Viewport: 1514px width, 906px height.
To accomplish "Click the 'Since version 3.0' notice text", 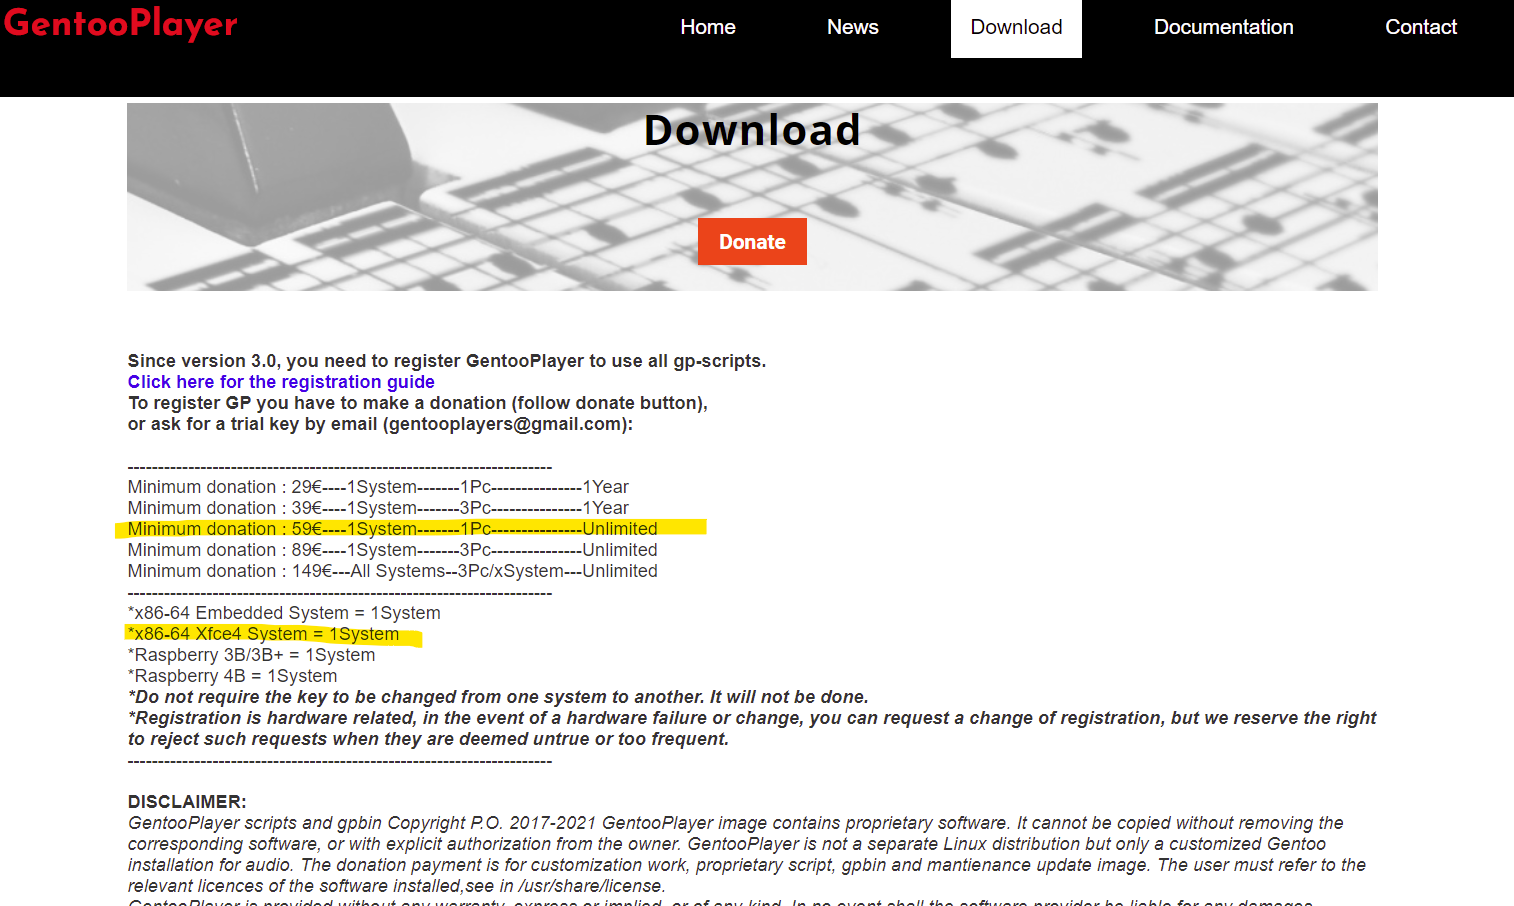I will pyautogui.click(x=447, y=361).
